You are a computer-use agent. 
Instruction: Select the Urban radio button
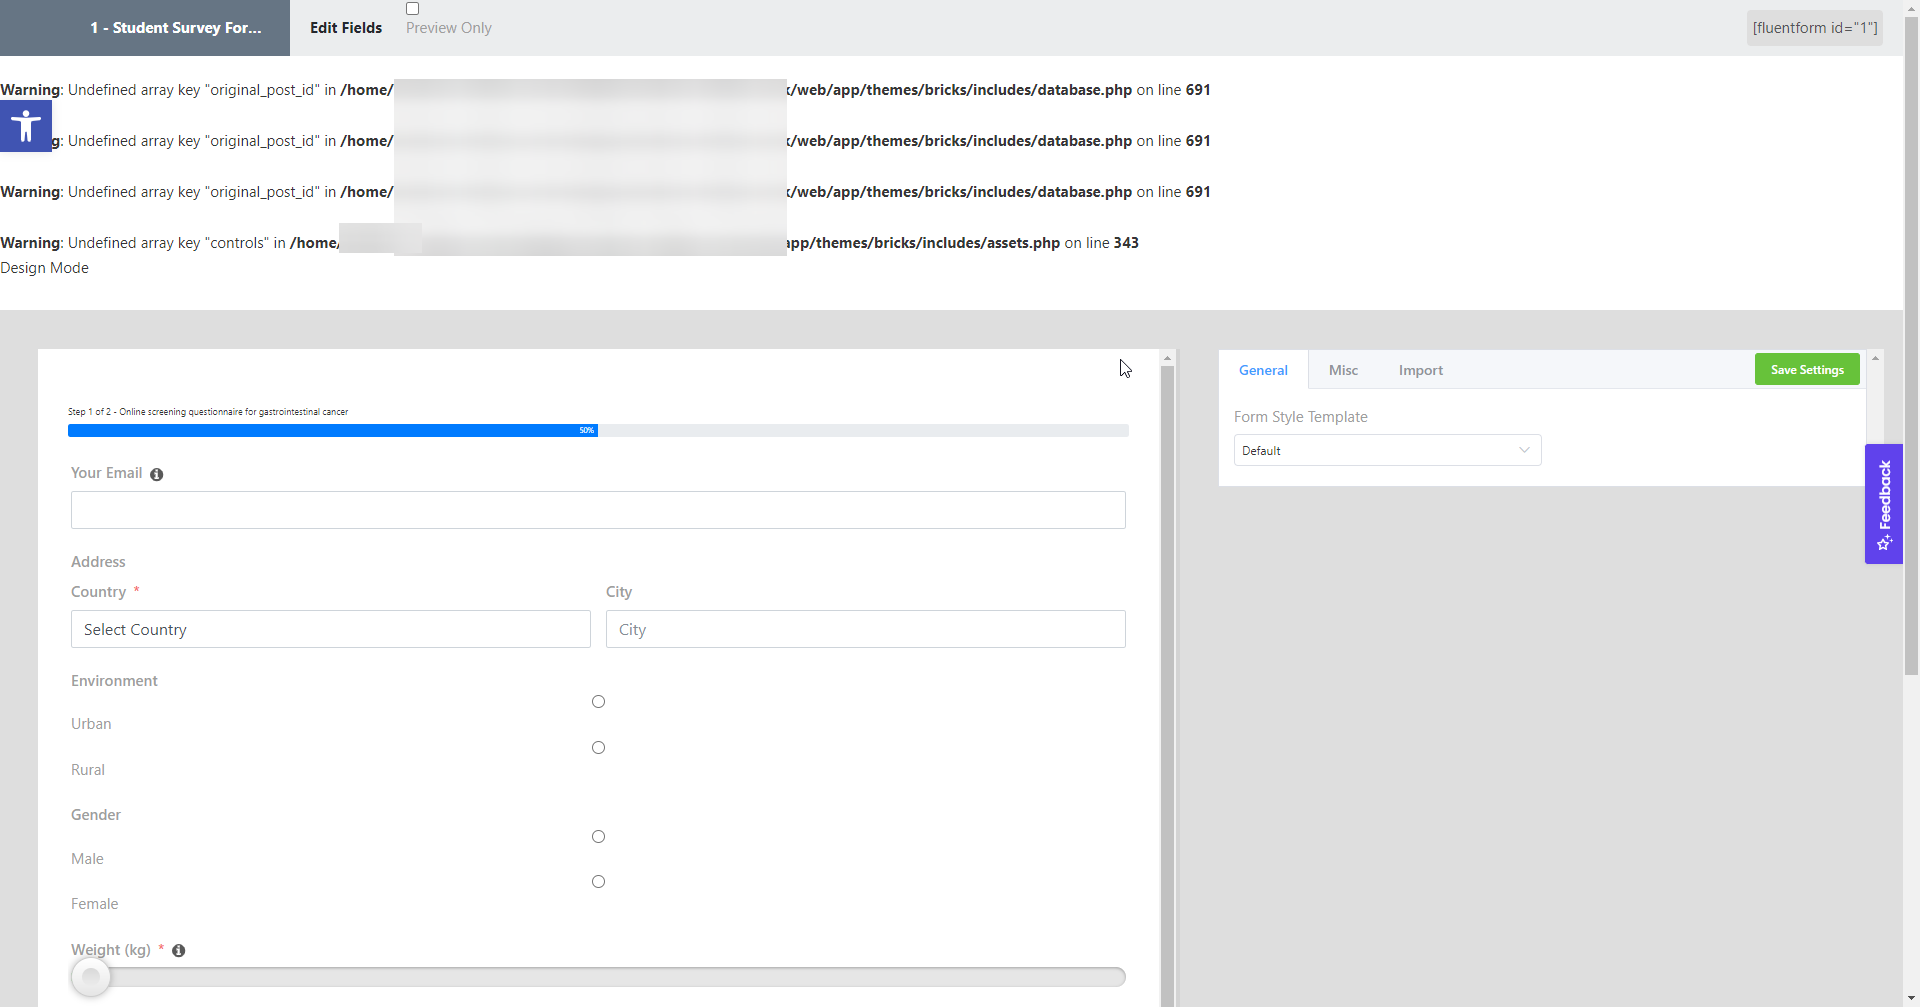[598, 702]
